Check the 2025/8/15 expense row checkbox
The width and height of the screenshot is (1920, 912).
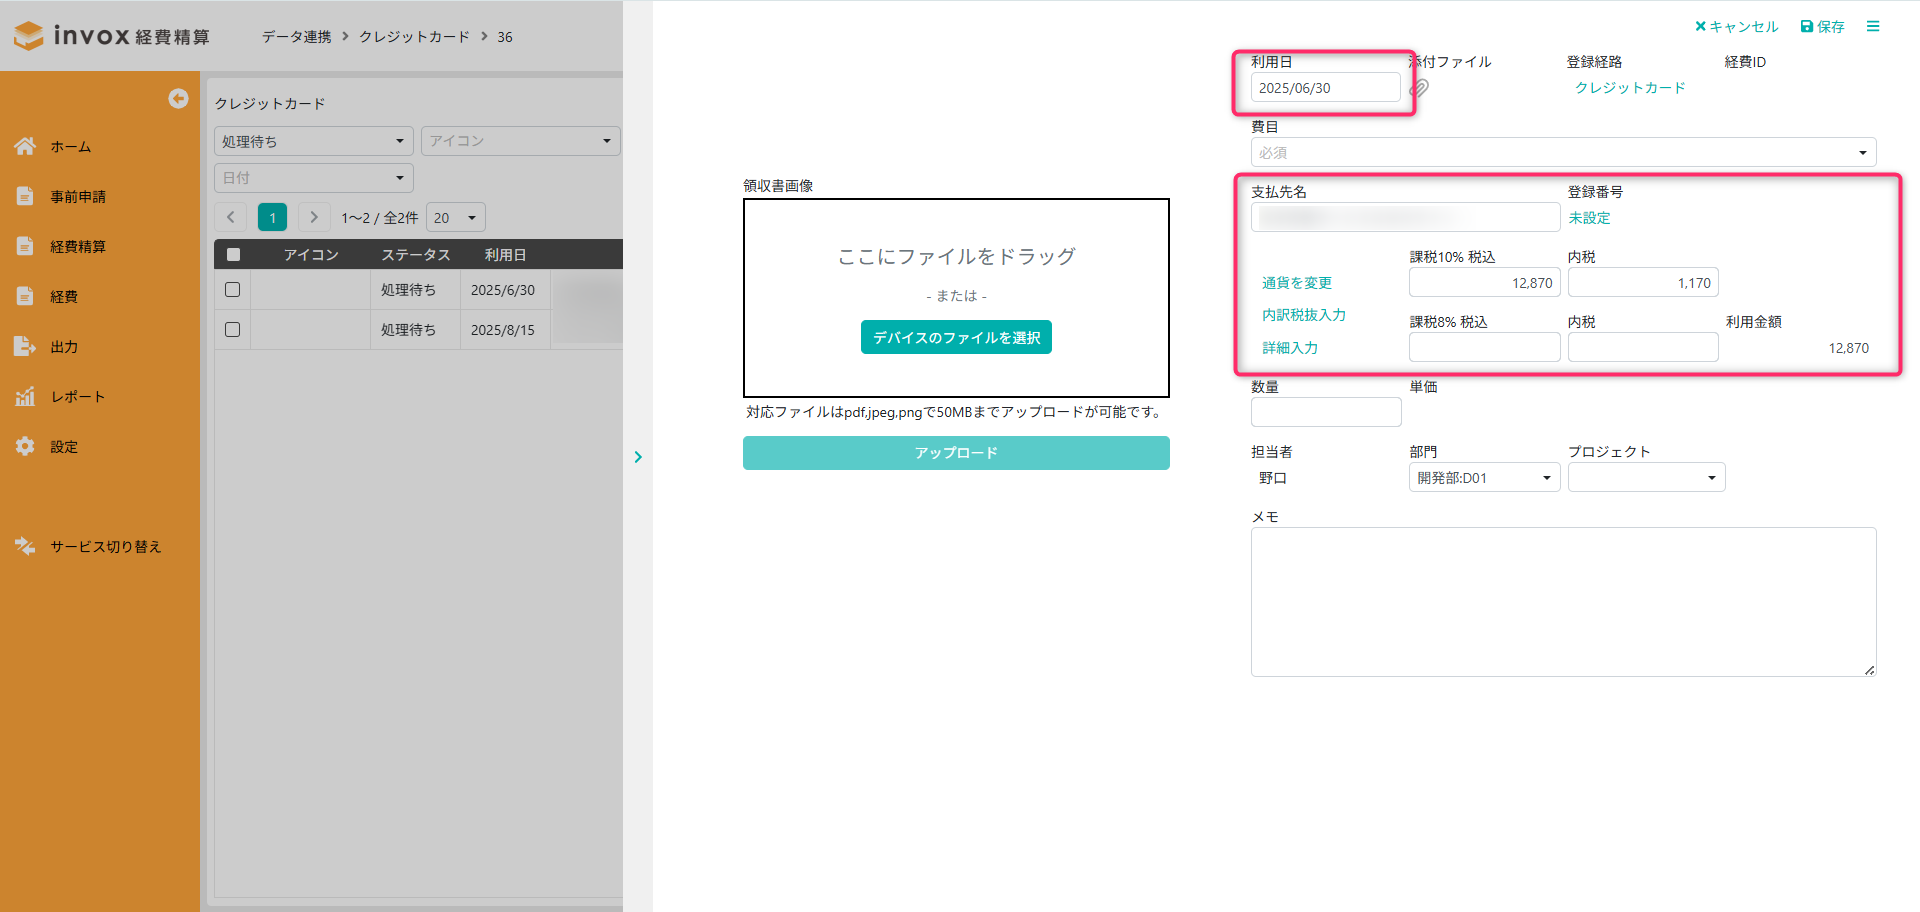(232, 329)
